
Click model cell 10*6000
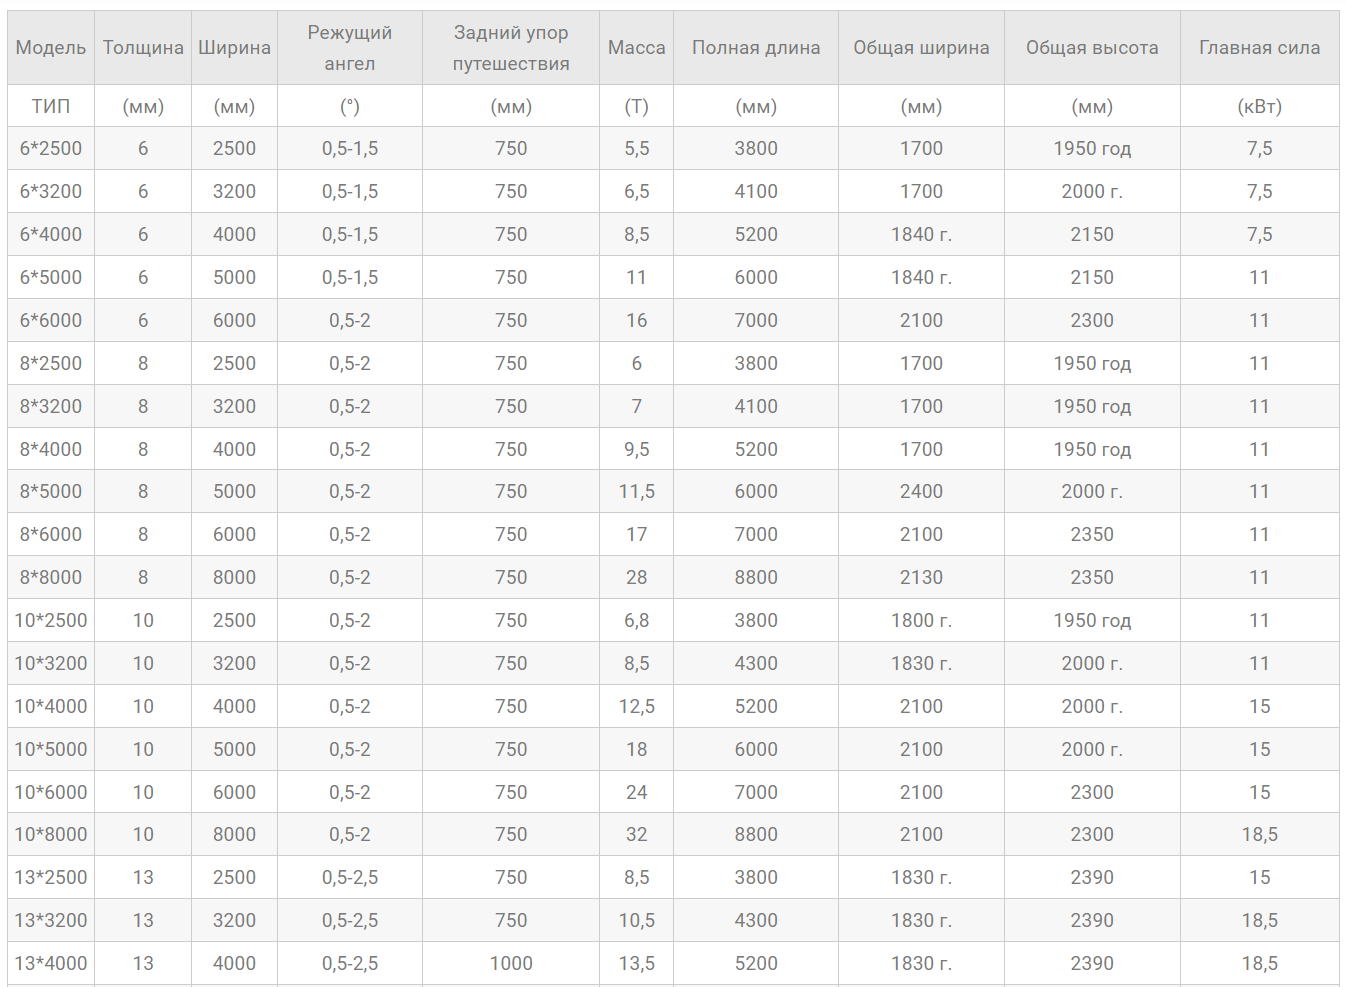51,792
